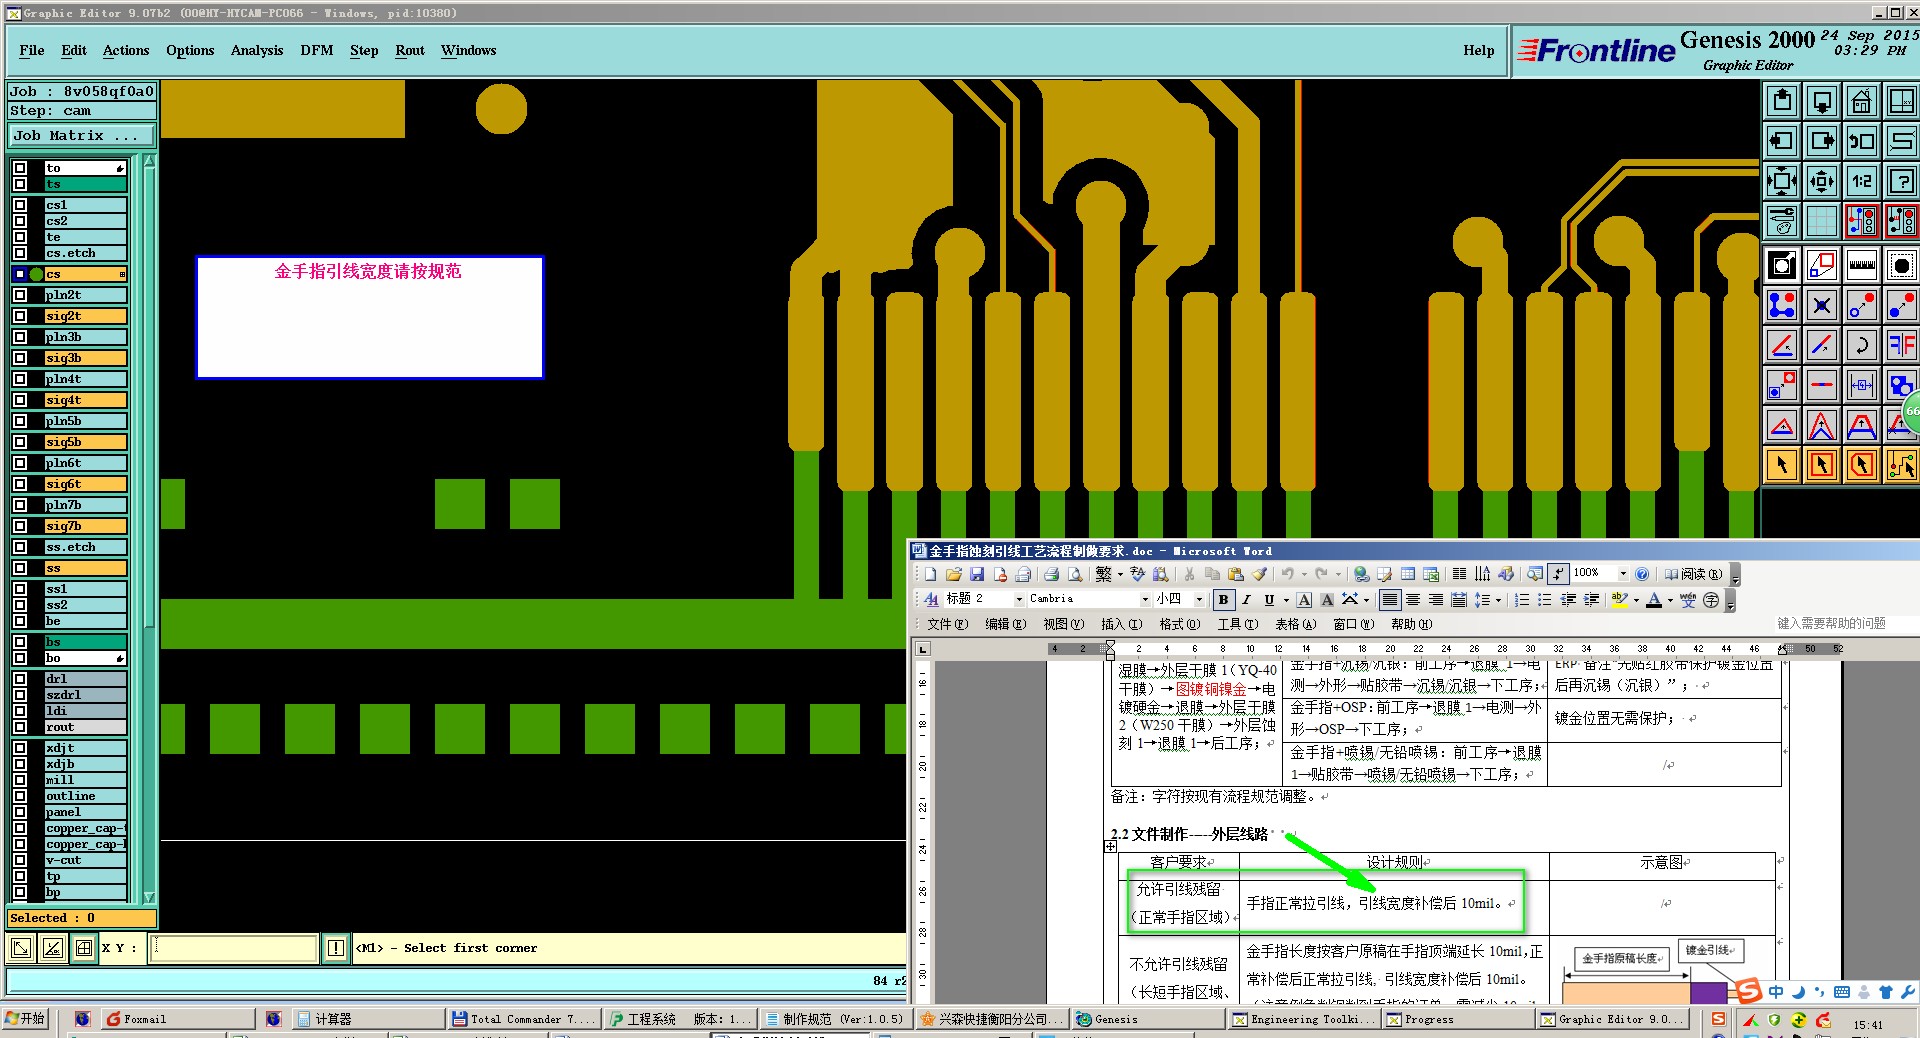Image resolution: width=1920 pixels, height=1038 pixels.
Task: Click font color A swatch in Word
Action: [1654, 600]
